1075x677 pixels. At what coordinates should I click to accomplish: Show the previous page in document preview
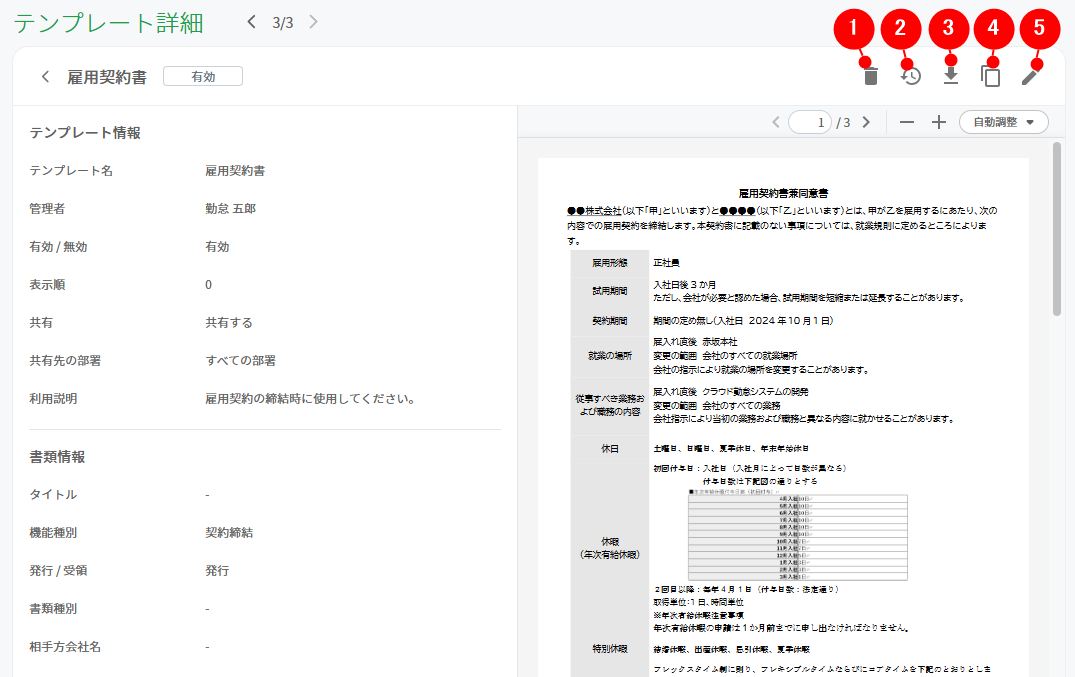775,122
